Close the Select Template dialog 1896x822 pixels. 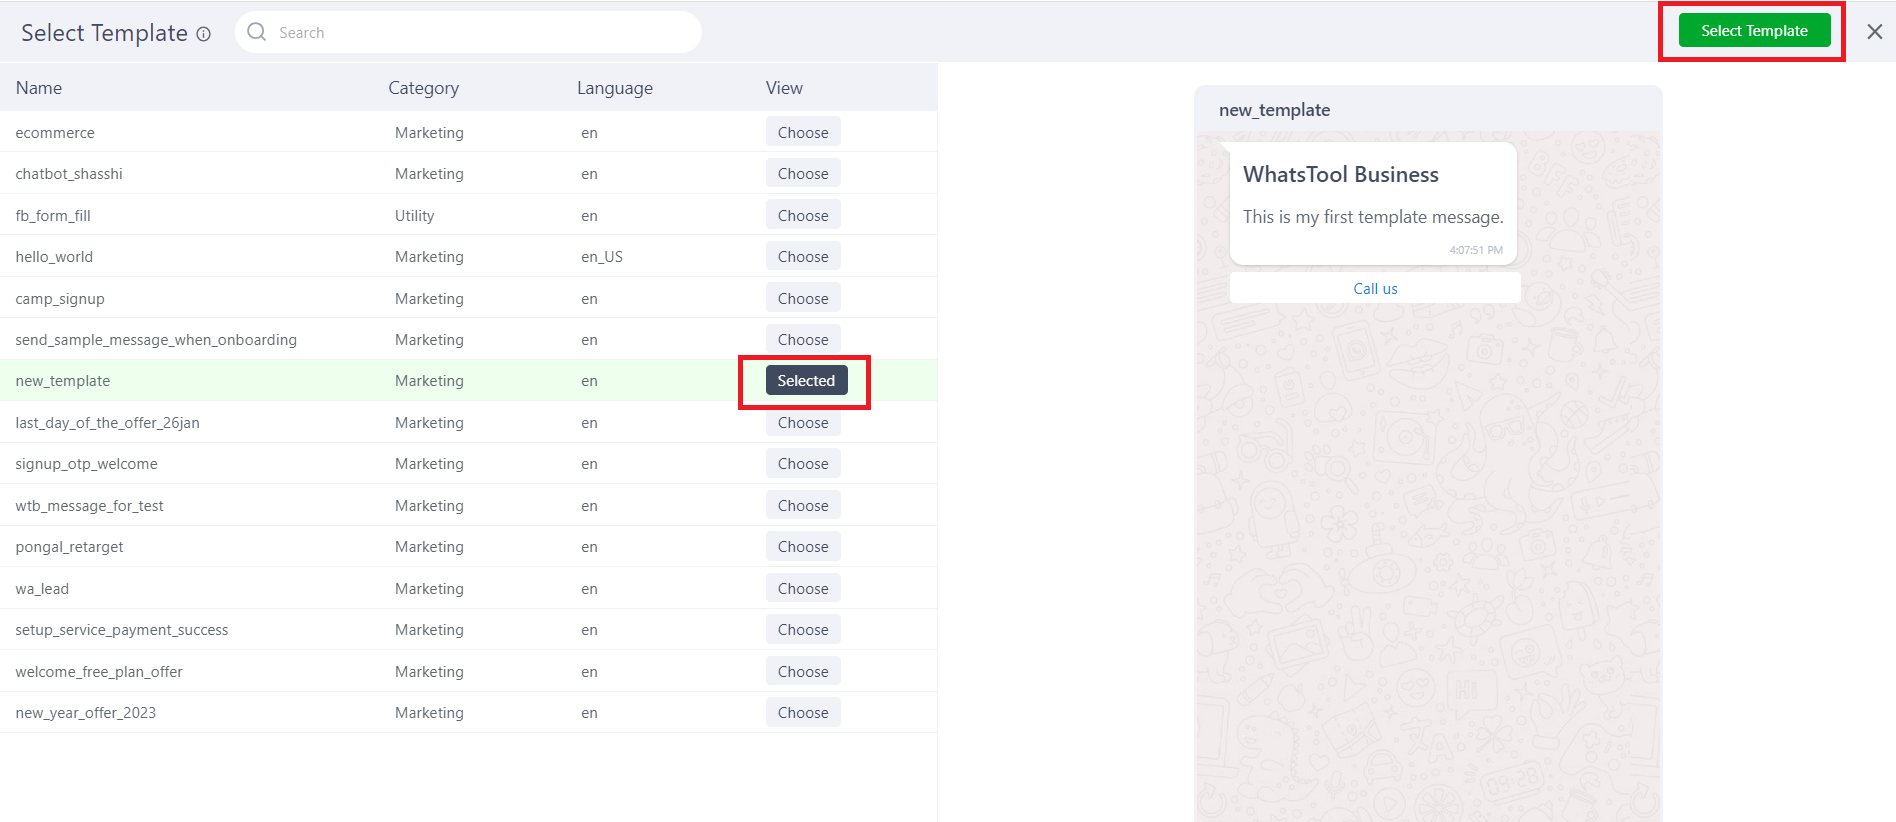(x=1875, y=32)
